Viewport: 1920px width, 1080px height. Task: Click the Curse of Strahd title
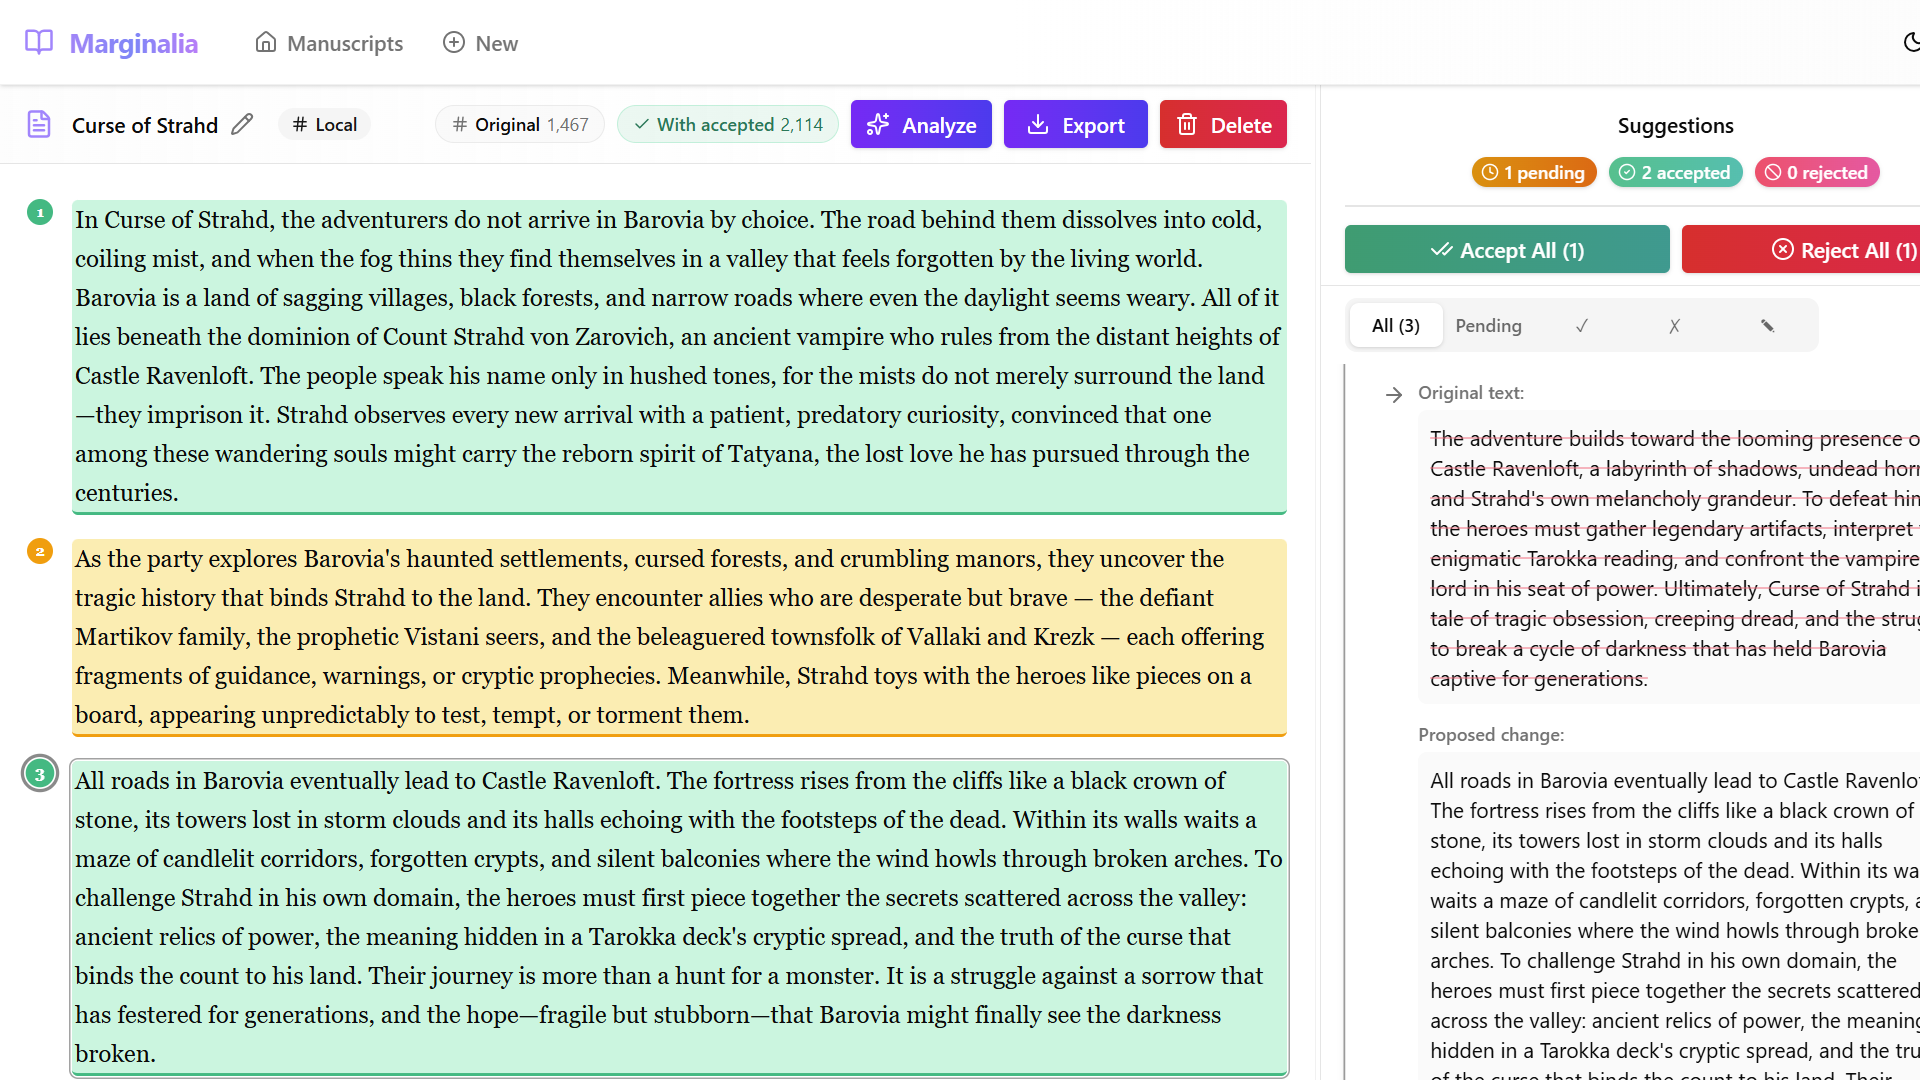pos(145,124)
